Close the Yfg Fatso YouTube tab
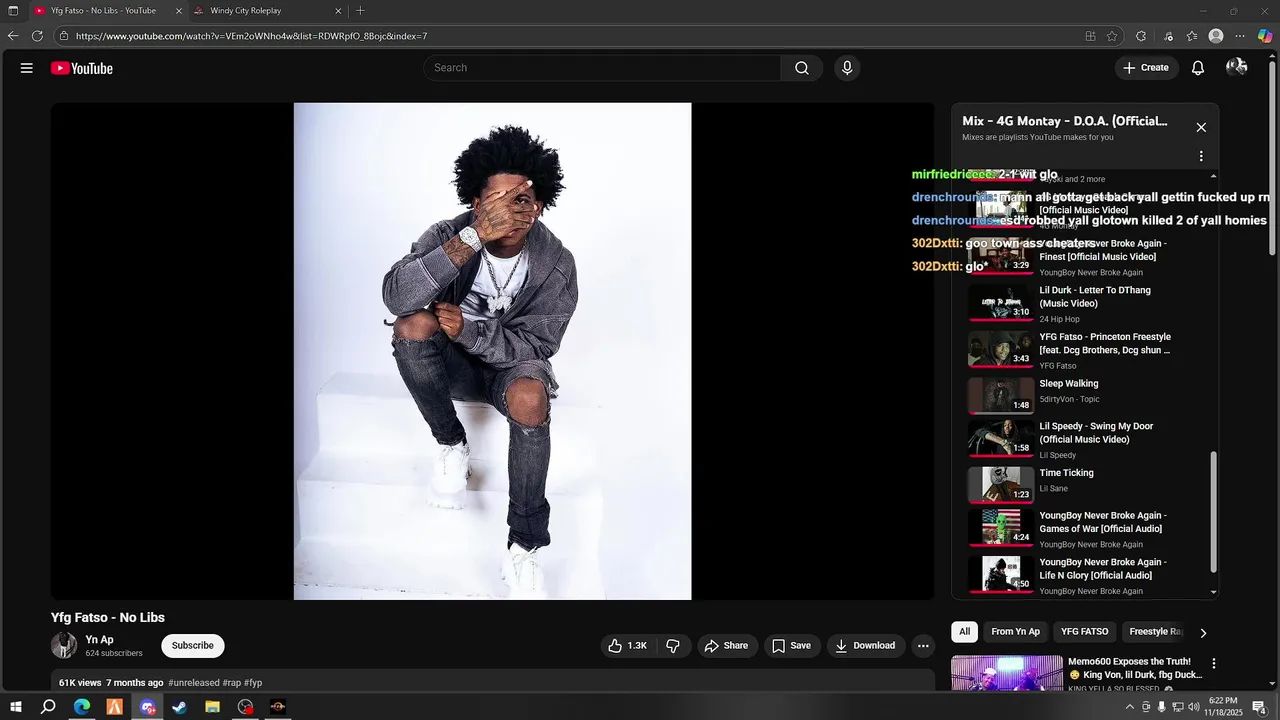Screen dimensions: 1280x720 [x=179, y=11]
